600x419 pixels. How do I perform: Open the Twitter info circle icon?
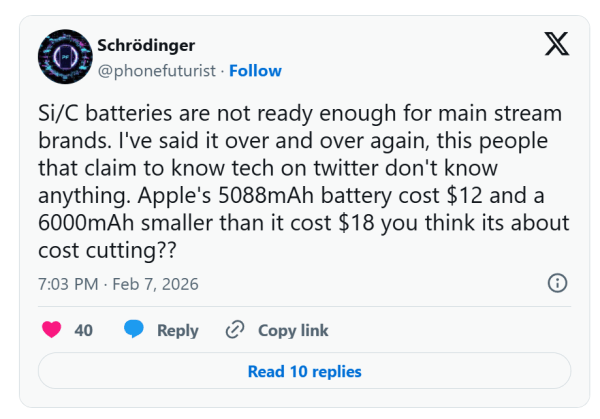click(558, 283)
